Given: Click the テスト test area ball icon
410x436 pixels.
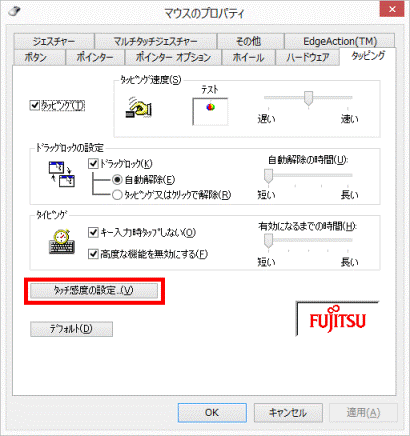Looking at the screenshot, I should [210, 107].
